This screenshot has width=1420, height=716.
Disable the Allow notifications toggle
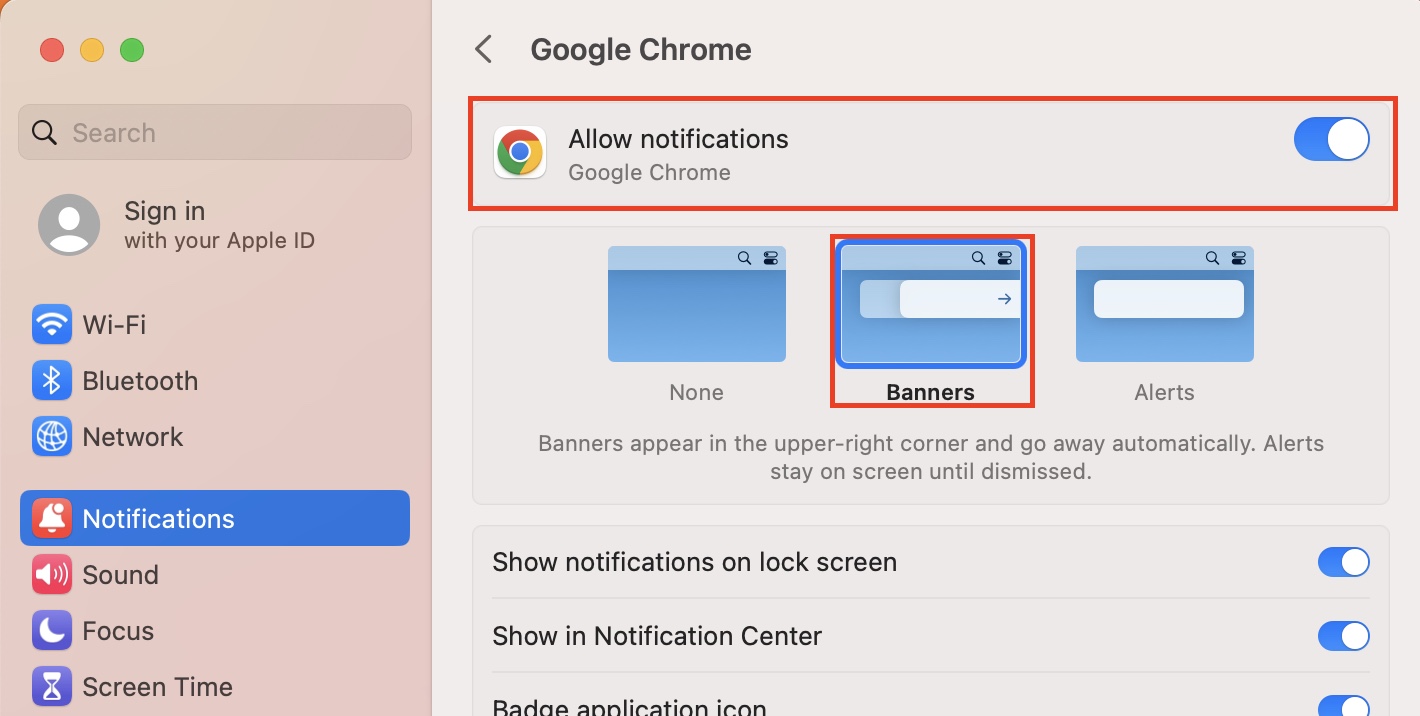coord(1331,139)
